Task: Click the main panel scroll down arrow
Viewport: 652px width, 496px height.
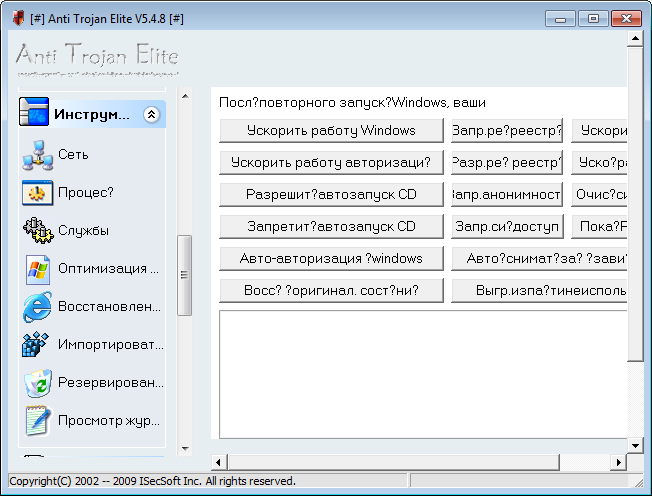Action: point(635,446)
